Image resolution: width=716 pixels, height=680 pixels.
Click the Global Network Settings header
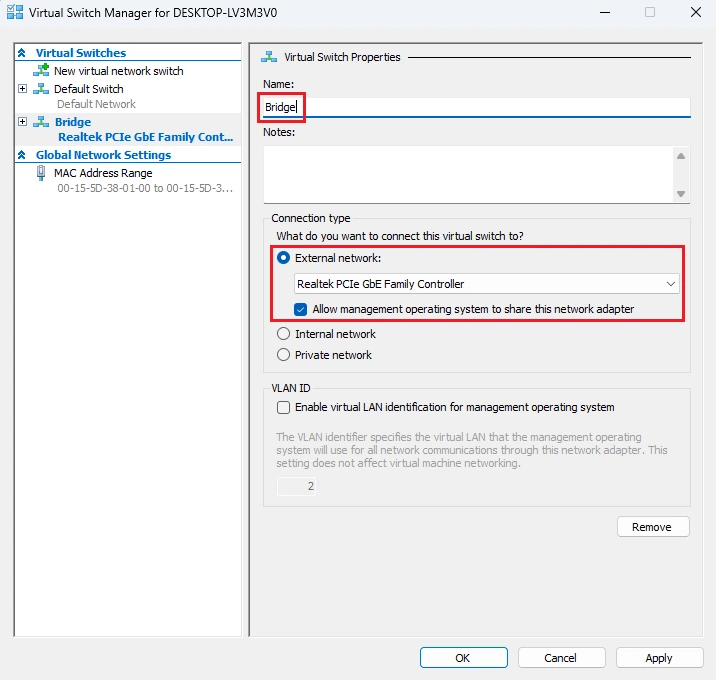(x=104, y=155)
